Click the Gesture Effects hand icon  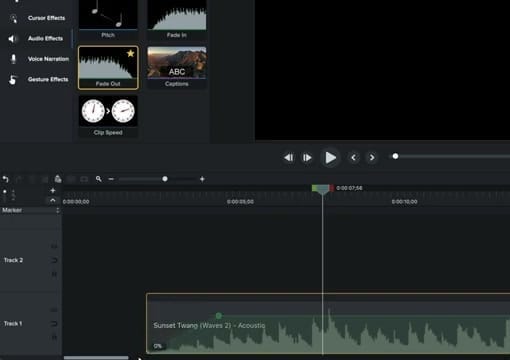pyautogui.click(x=13, y=80)
